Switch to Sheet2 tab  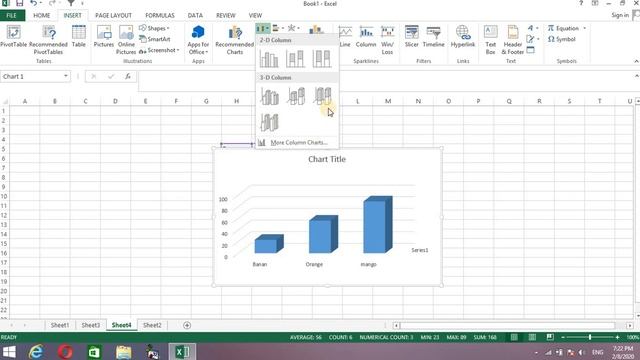(x=152, y=325)
